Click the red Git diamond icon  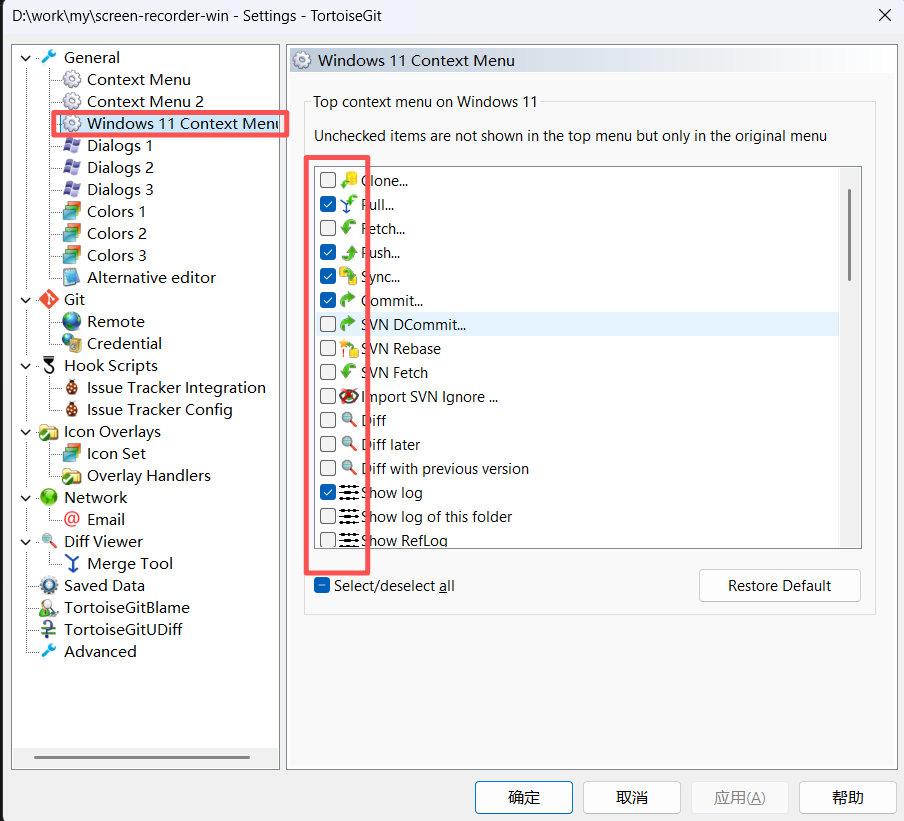pos(49,299)
